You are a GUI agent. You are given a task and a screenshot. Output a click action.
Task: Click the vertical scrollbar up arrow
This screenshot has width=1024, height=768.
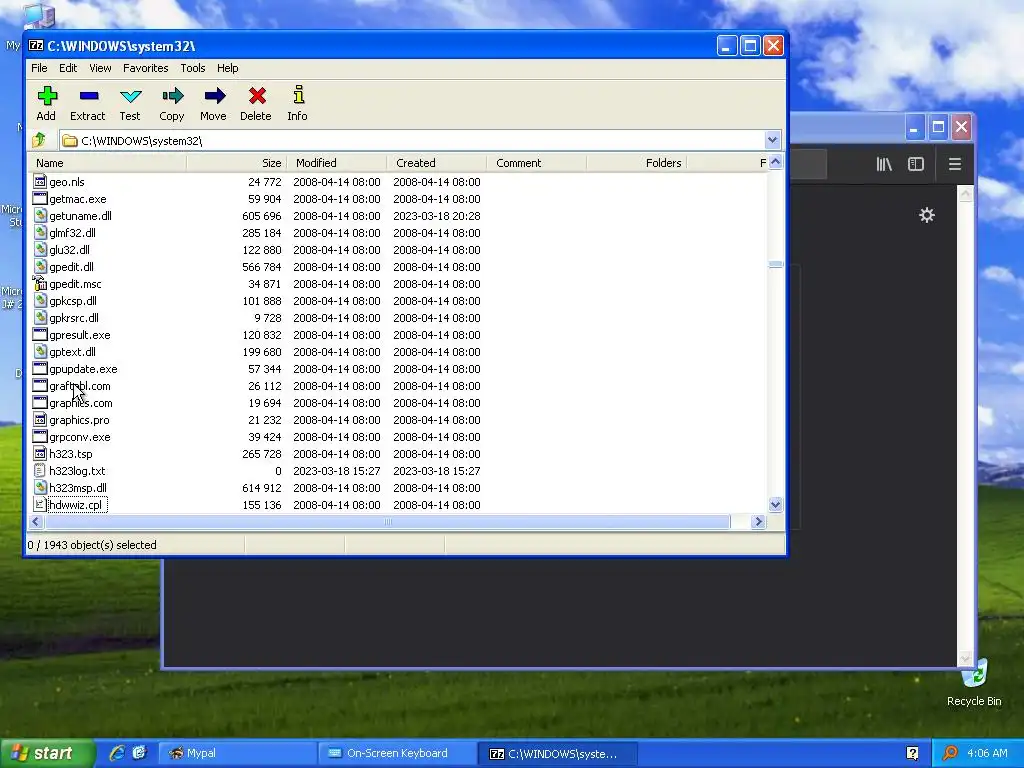[775, 162]
